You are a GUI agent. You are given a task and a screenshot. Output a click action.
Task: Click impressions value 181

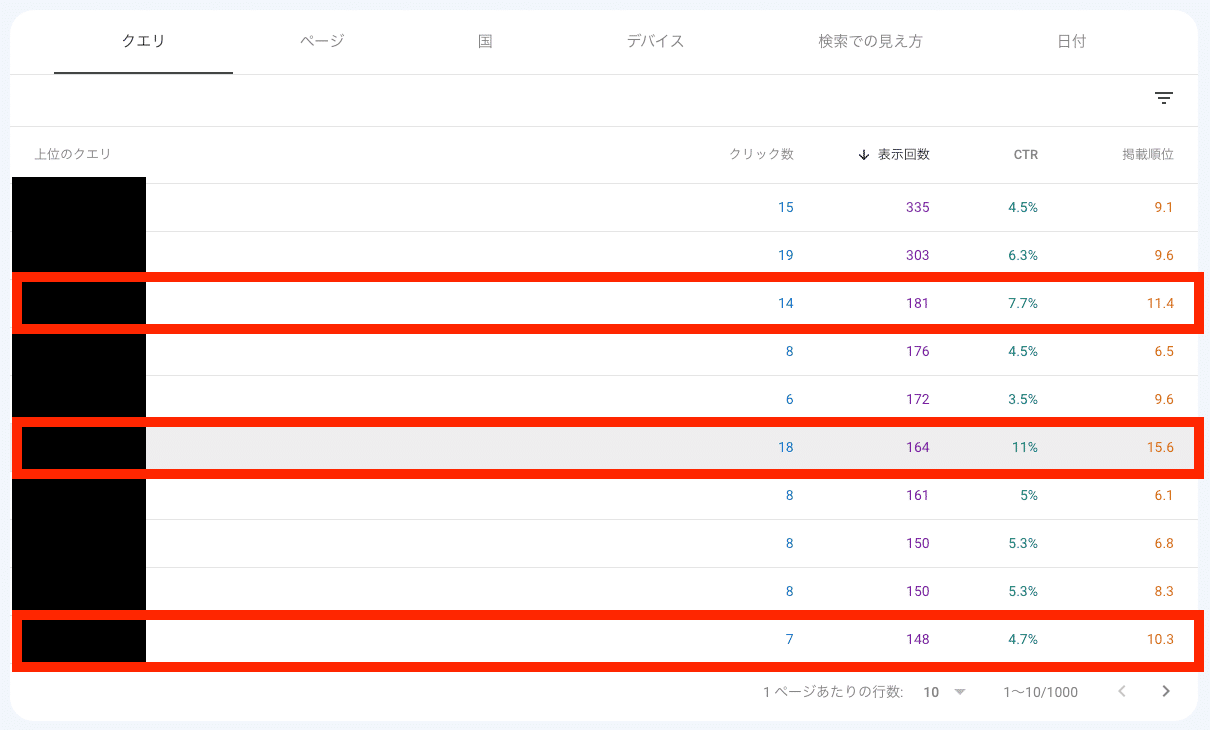tap(918, 303)
